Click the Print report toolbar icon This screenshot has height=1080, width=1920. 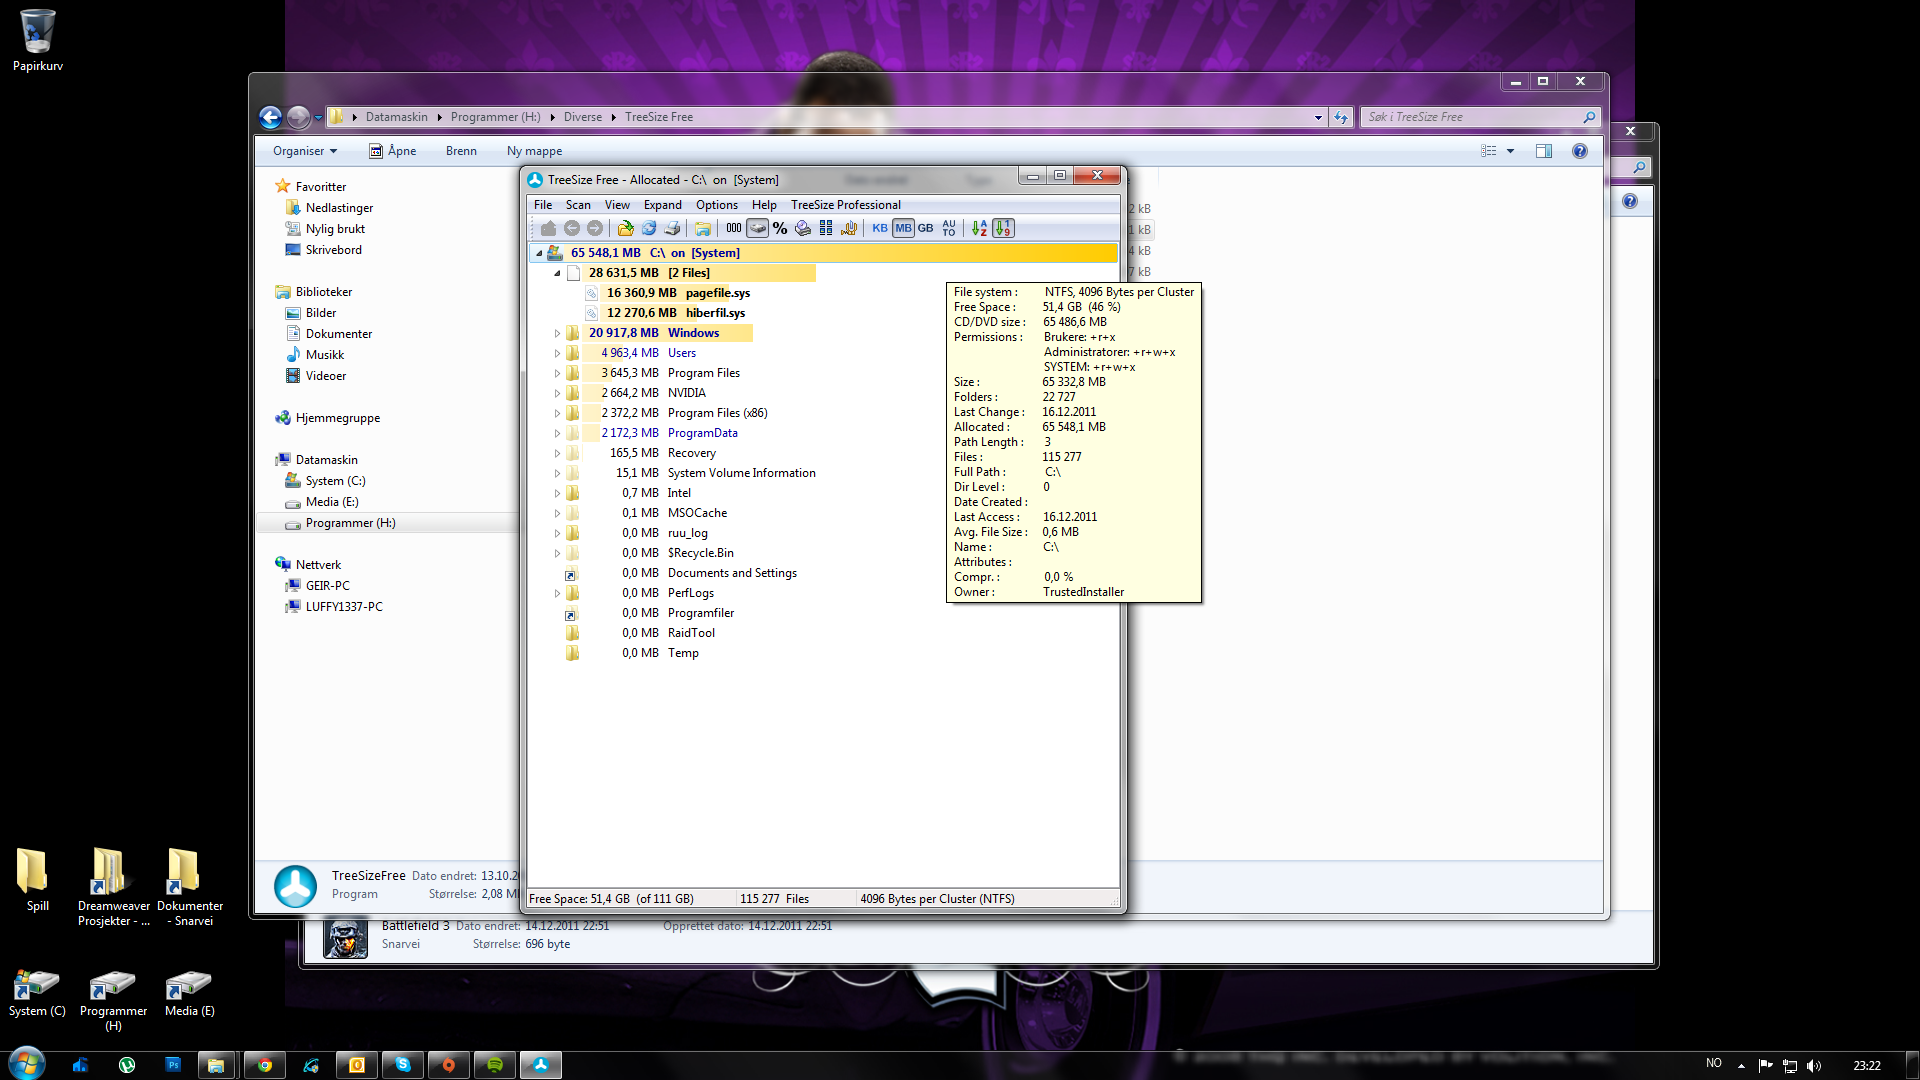[x=672, y=228]
